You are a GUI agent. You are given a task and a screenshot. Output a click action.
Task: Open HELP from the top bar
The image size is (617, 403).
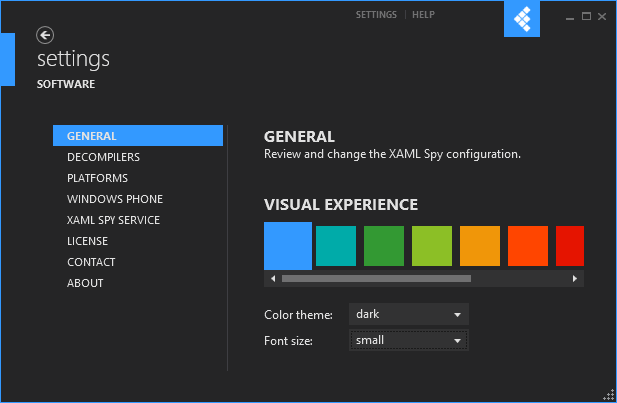click(423, 15)
